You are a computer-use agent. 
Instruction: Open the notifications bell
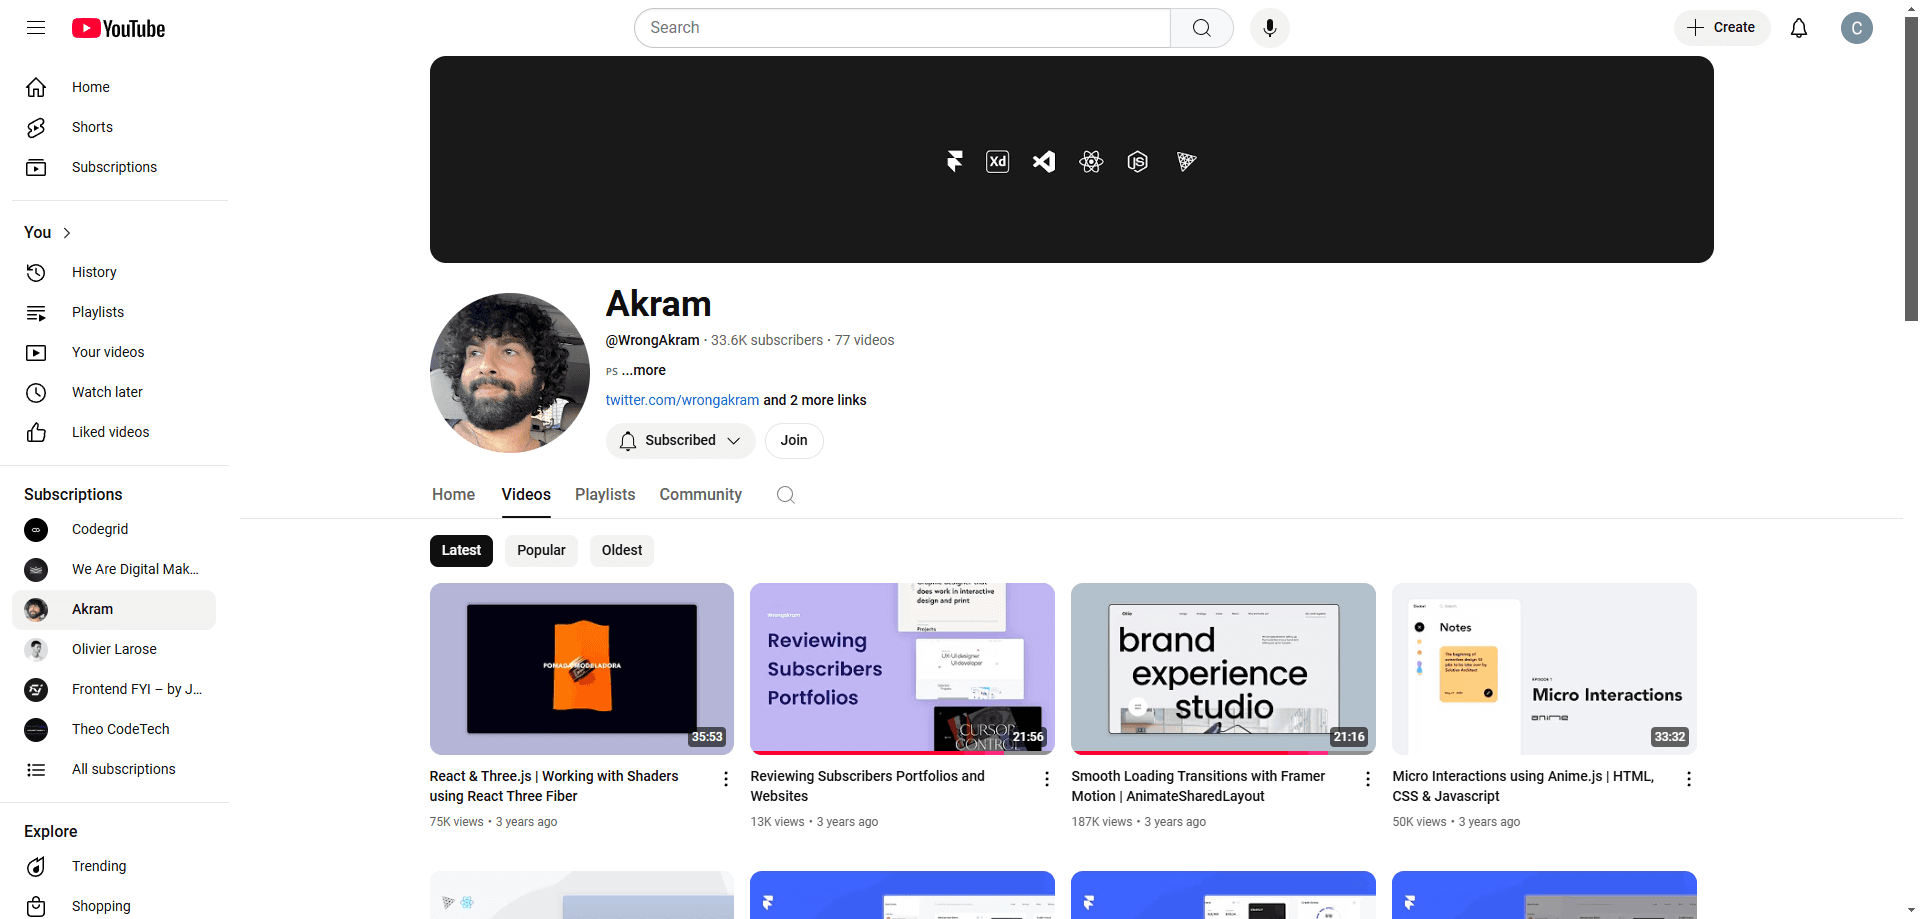(x=1798, y=28)
